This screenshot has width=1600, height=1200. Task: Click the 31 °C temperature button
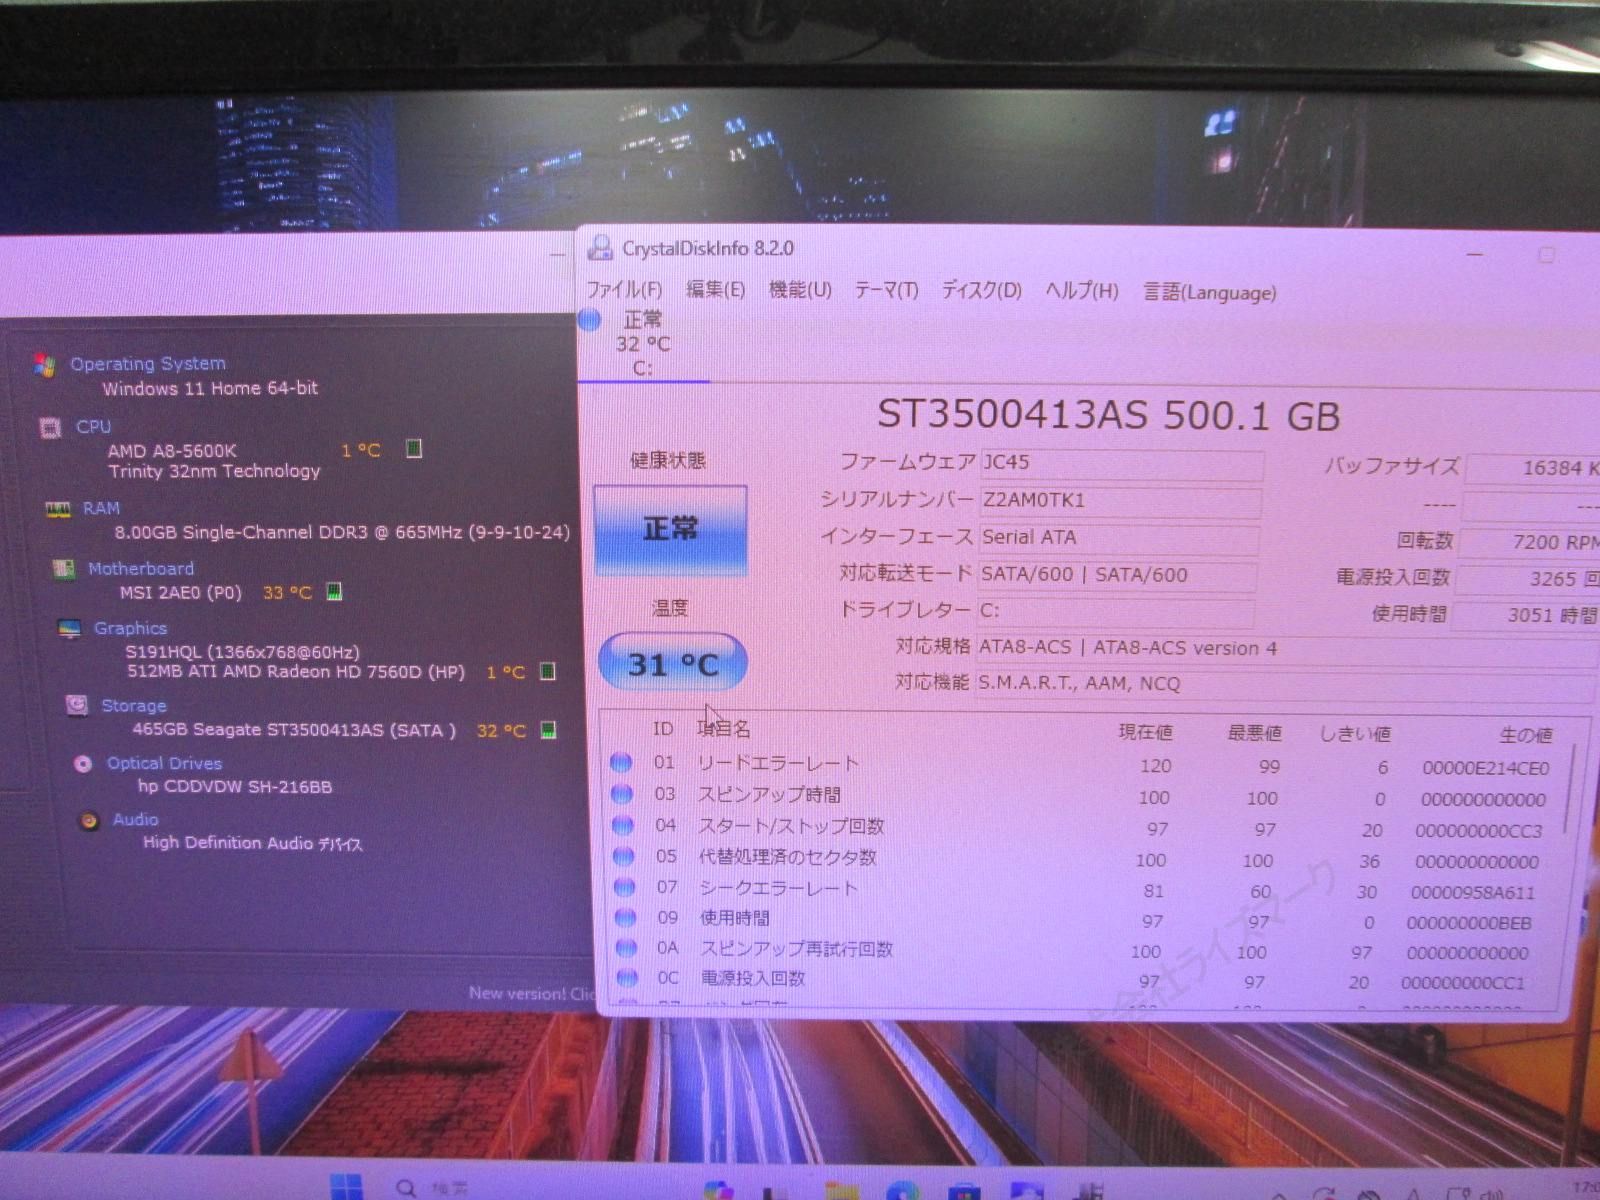(x=672, y=664)
